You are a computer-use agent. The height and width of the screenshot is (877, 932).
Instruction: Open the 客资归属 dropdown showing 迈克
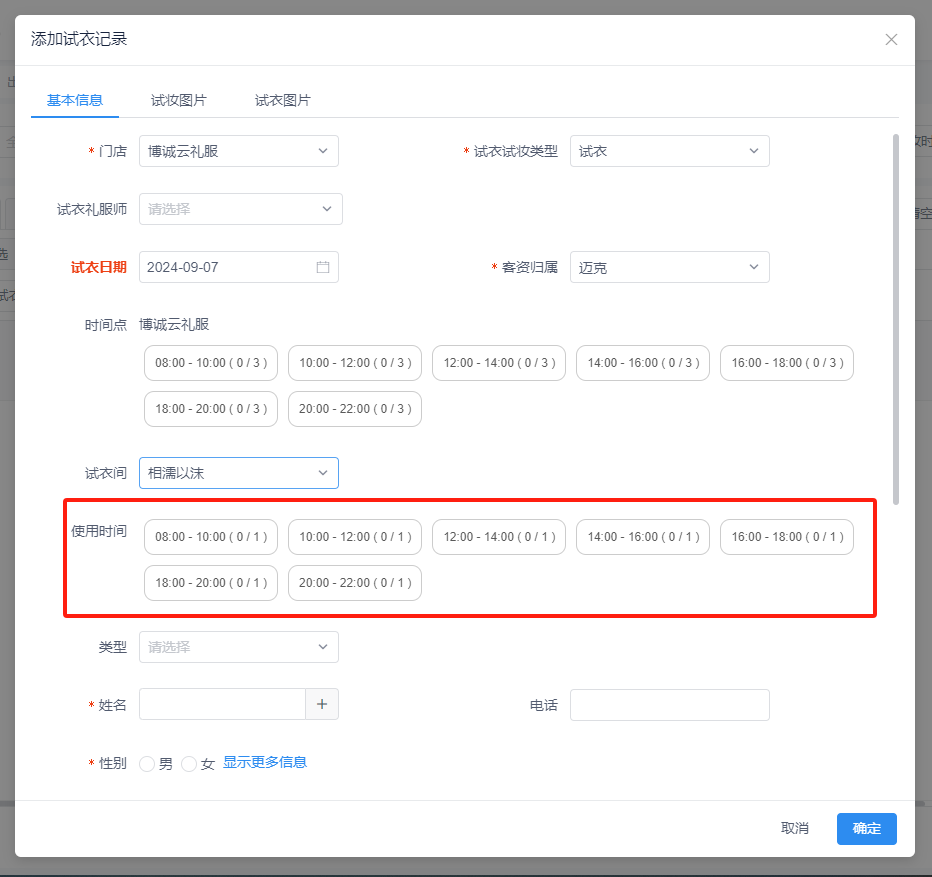[669, 267]
